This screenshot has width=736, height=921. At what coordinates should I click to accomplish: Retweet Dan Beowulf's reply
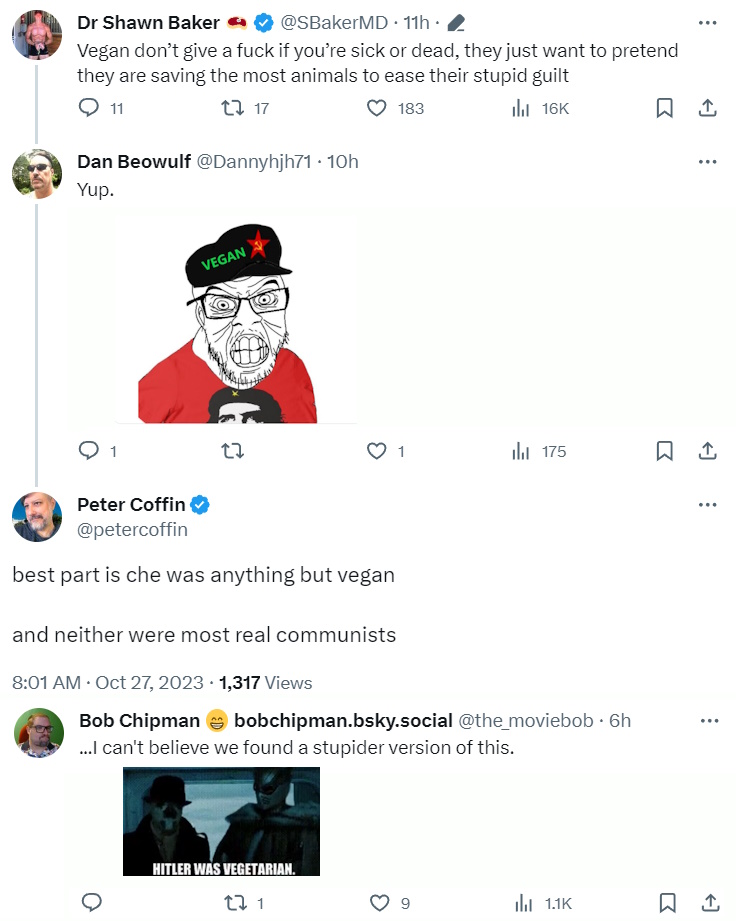pyautogui.click(x=234, y=451)
